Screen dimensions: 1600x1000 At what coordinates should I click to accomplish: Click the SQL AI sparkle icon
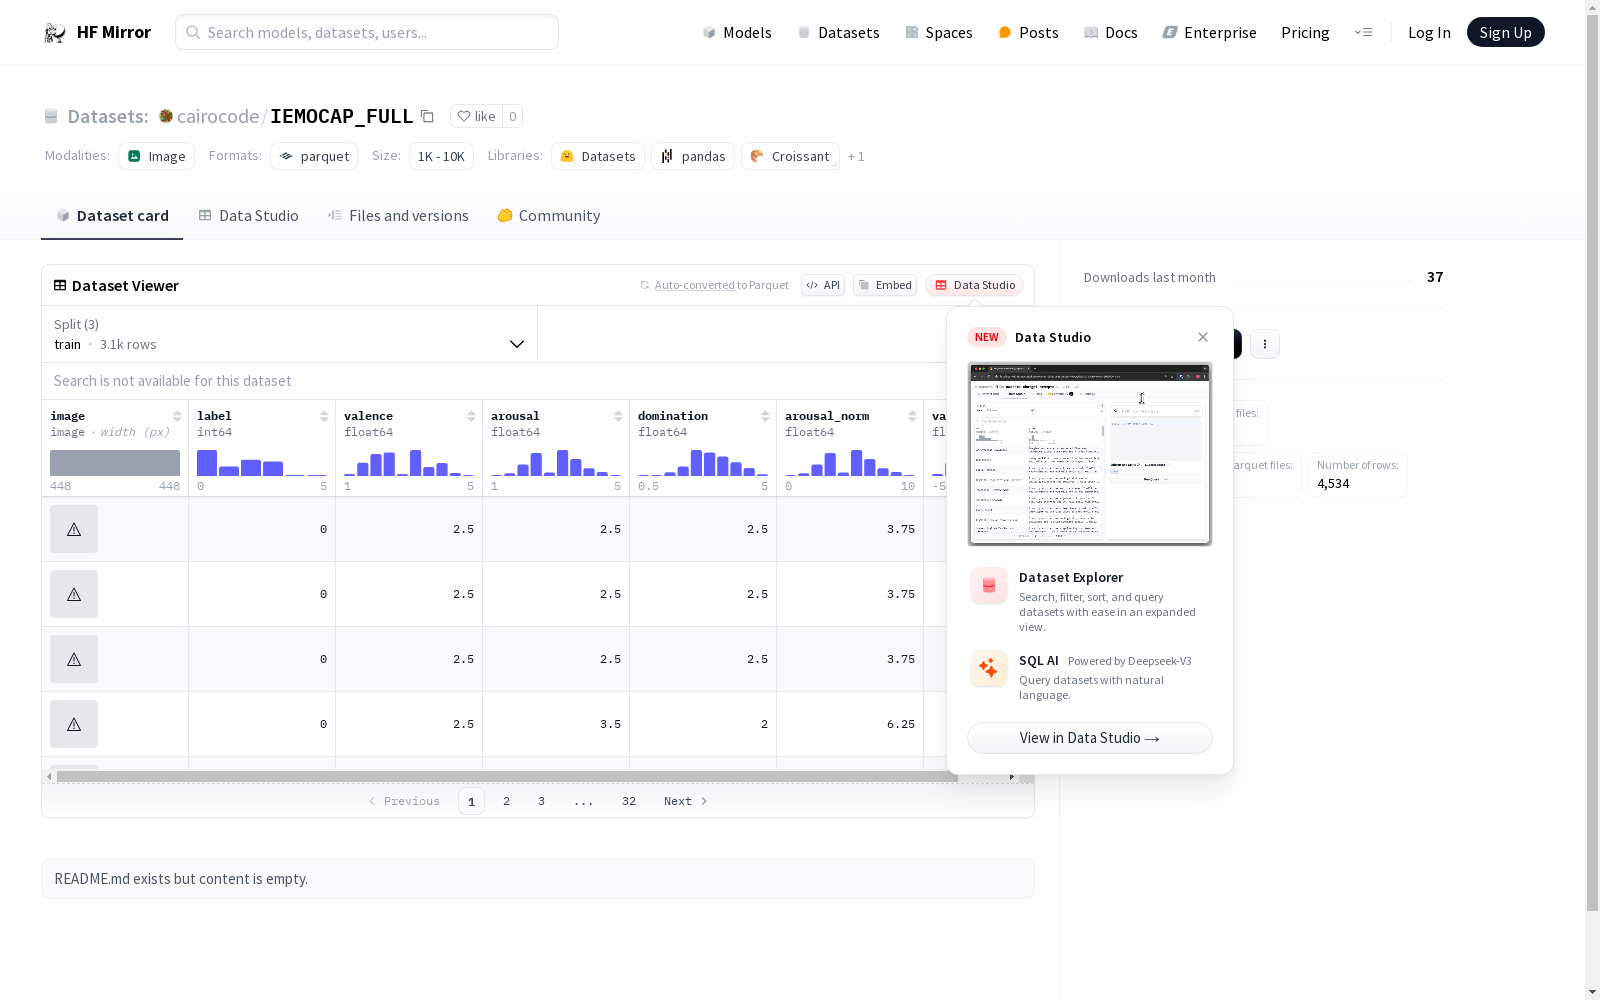coord(988,668)
